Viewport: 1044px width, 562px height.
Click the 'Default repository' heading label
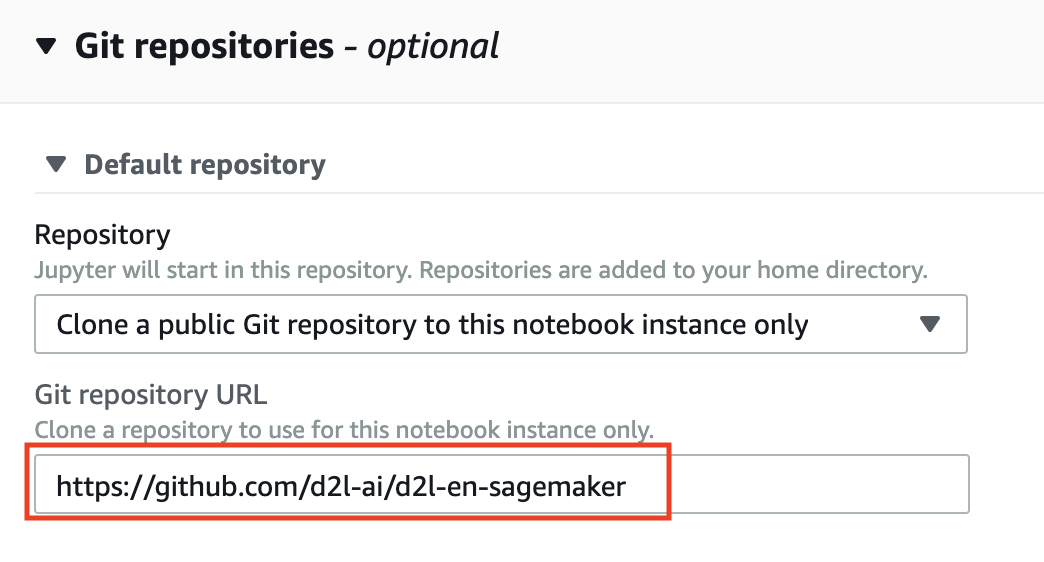pos(205,164)
